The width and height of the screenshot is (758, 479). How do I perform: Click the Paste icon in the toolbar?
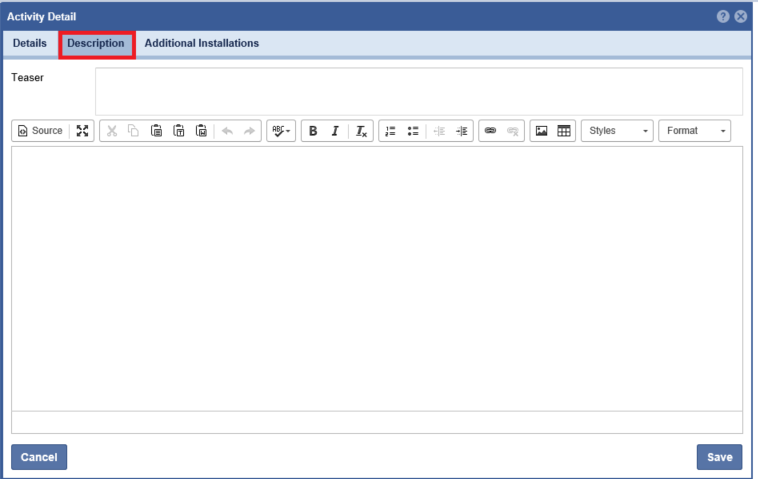point(156,131)
